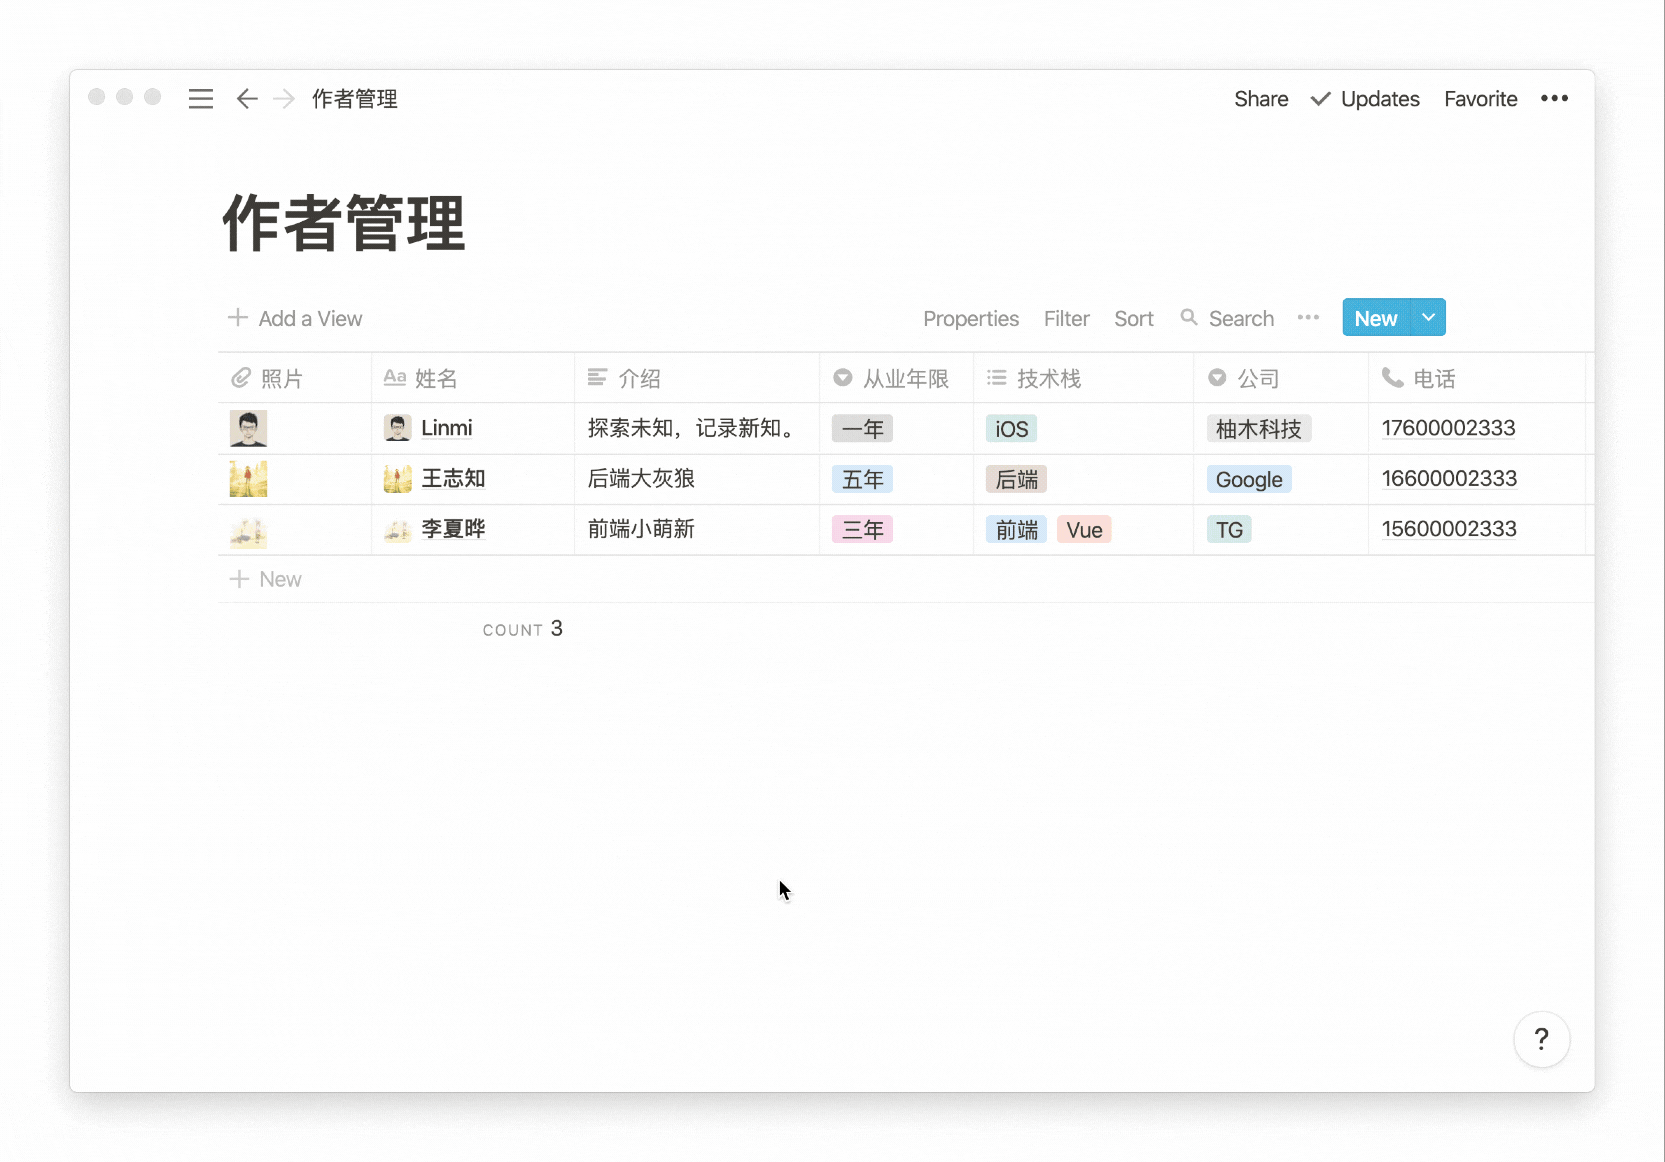Click the Google company tag
1665x1162 pixels.
coord(1249,479)
